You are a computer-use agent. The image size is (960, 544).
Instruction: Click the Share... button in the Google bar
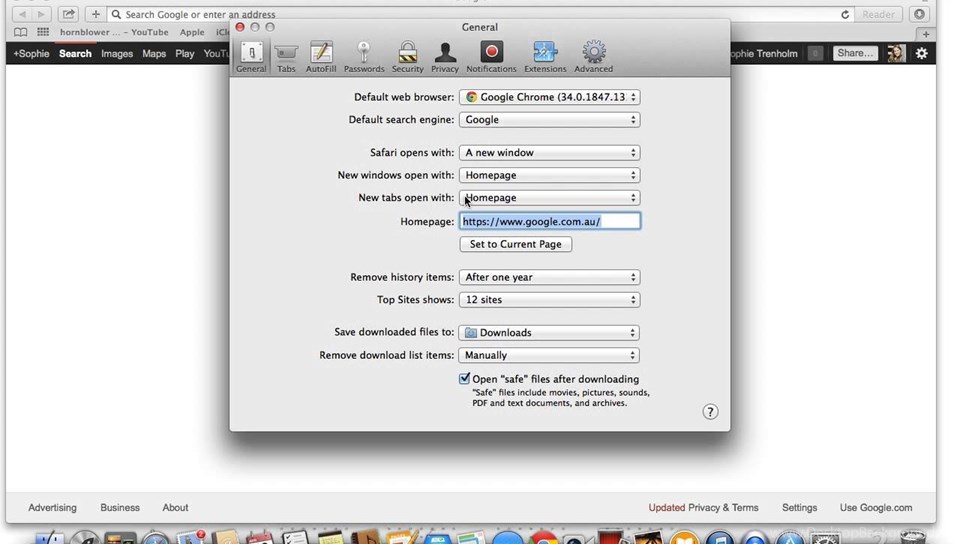855,53
